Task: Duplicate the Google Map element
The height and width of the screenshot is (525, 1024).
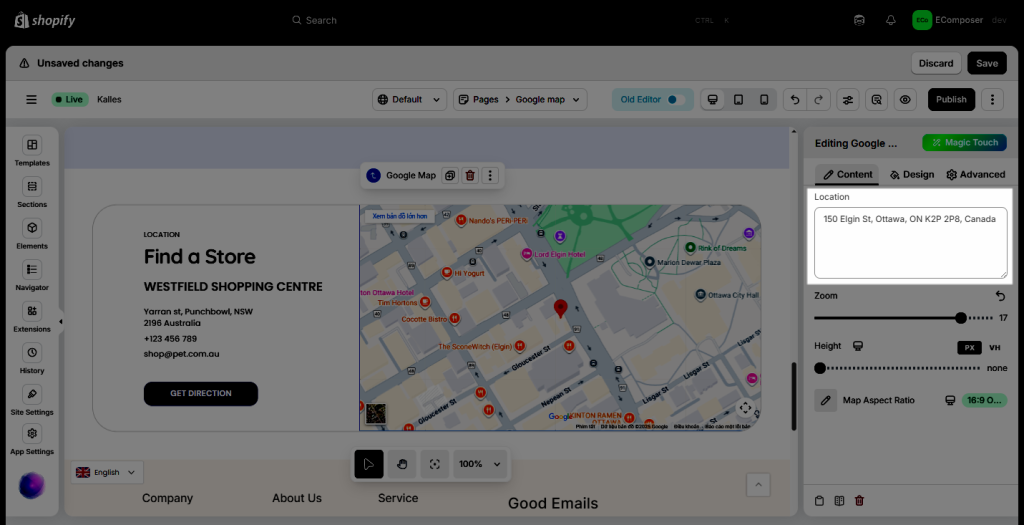Action: pyautogui.click(x=450, y=175)
